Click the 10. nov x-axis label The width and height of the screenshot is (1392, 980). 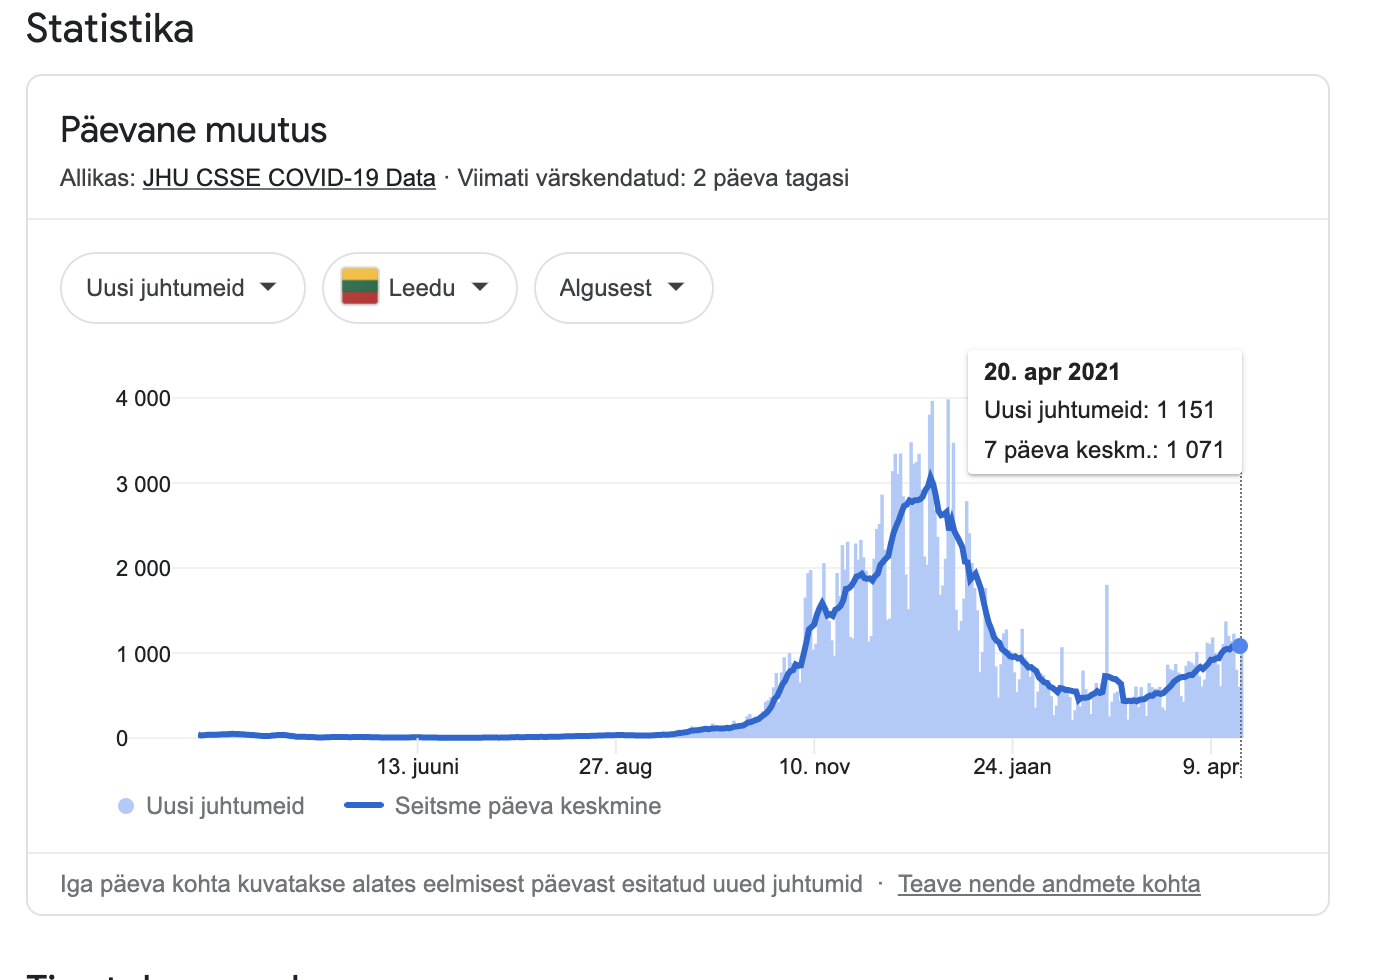814,767
